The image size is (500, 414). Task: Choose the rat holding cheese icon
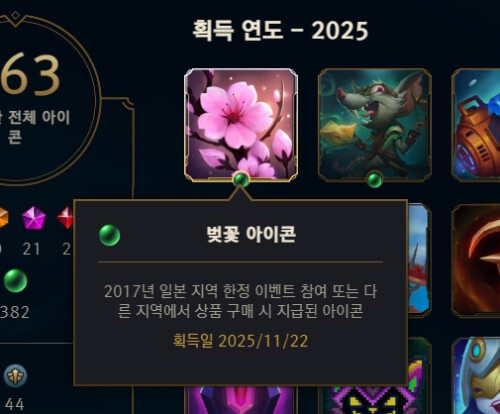375,125
